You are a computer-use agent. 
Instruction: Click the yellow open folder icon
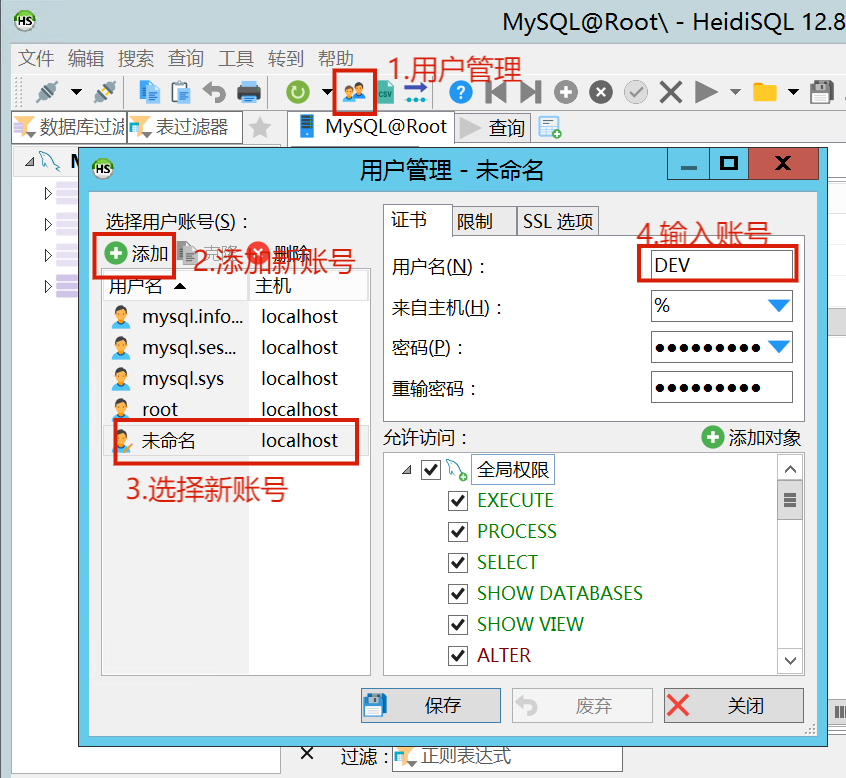tap(765, 92)
